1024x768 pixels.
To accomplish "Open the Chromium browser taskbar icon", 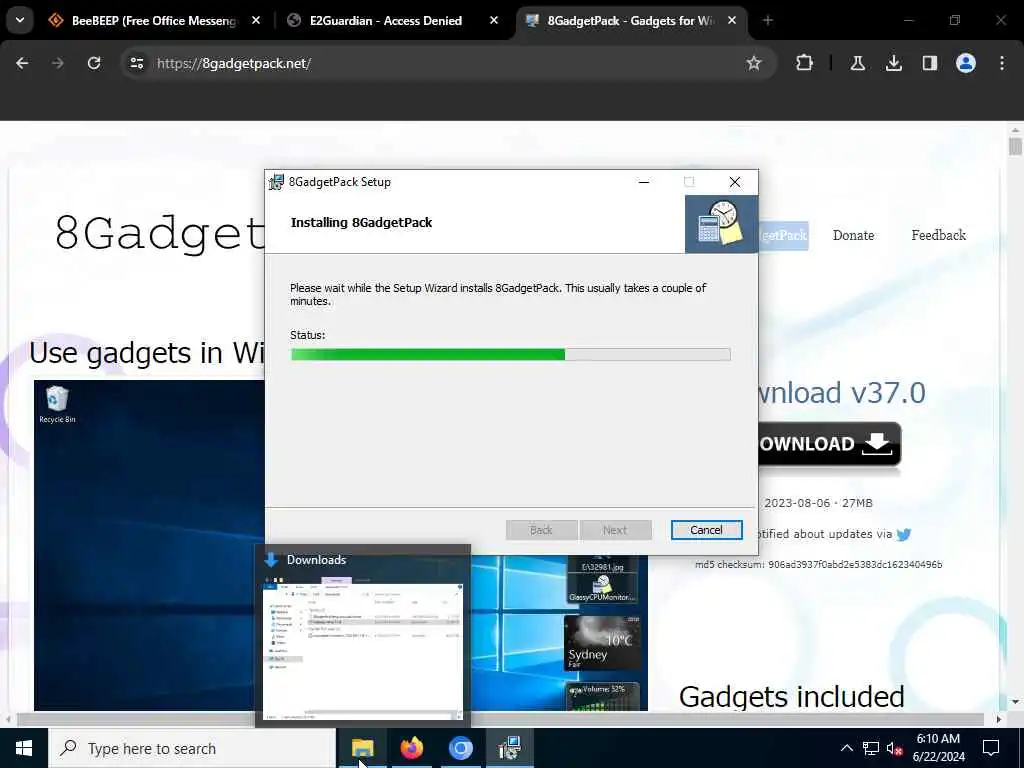I will pyautogui.click(x=460, y=748).
